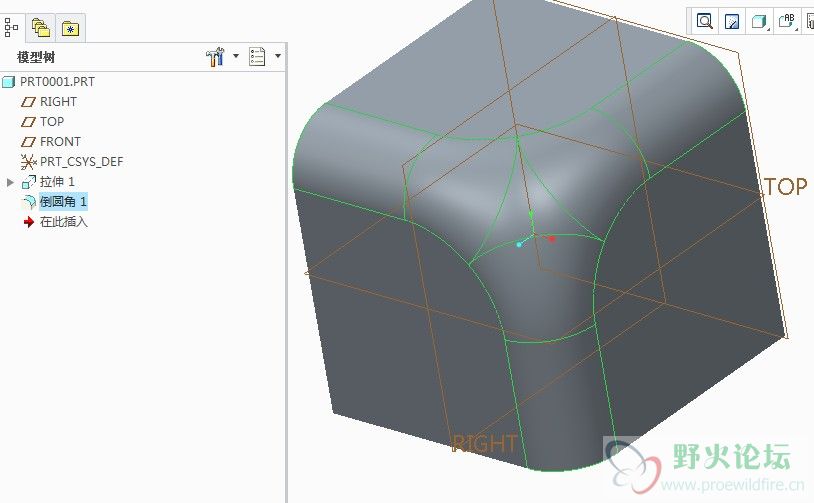Click the Repaint brush icon
The image size is (814, 503).
click(732, 21)
